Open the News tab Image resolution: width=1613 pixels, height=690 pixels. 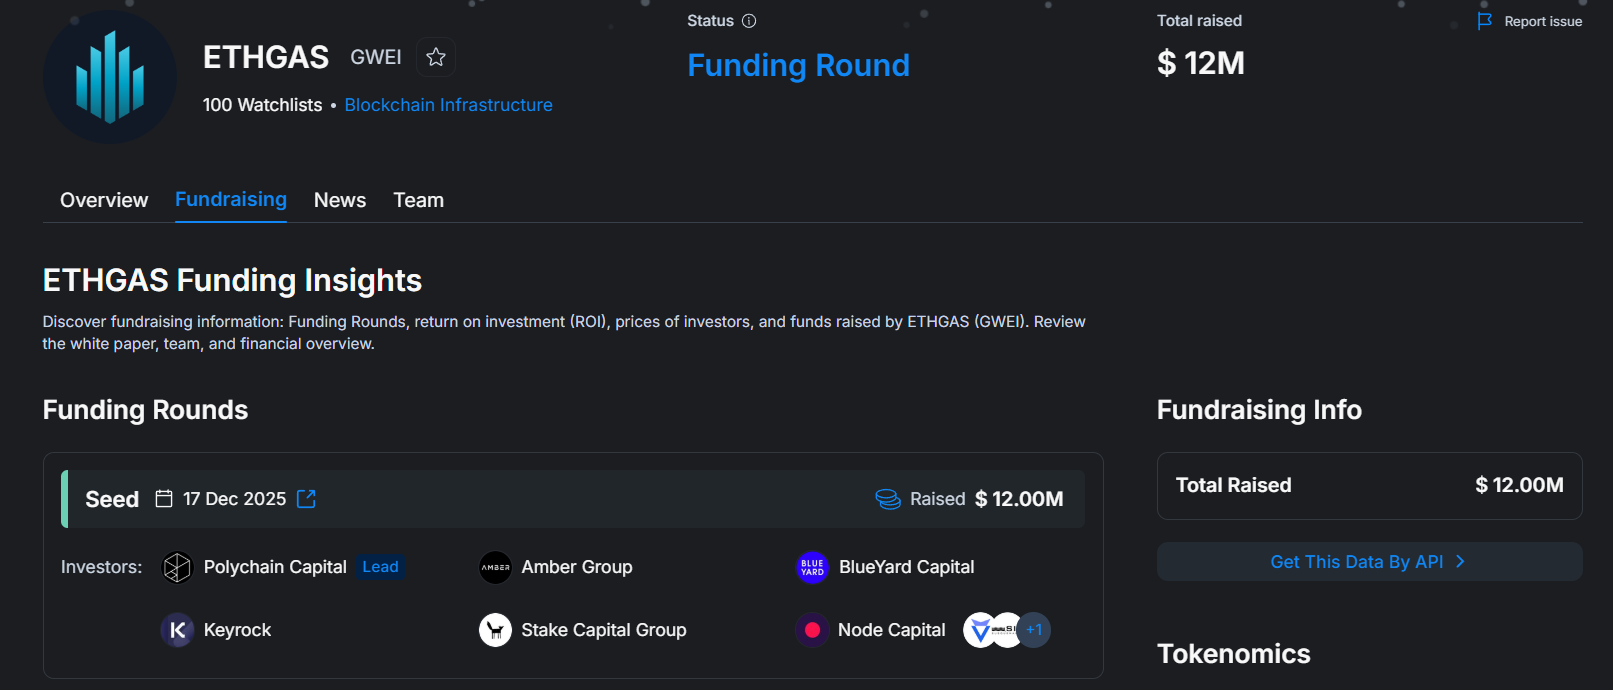click(340, 200)
